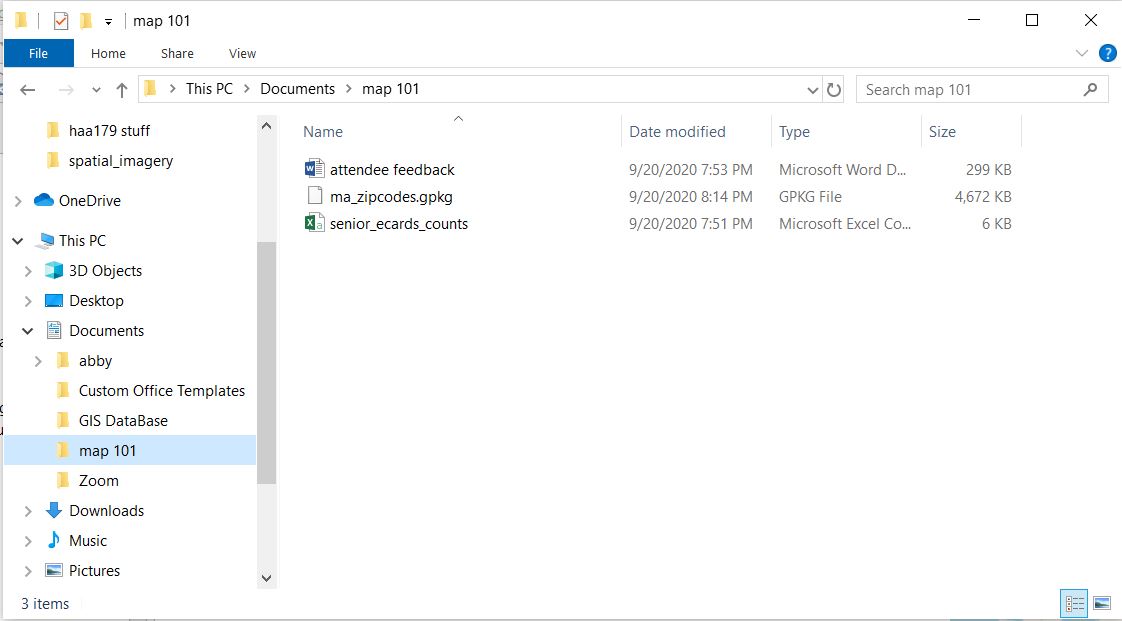This screenshot has height=621, width=1122.
Task: Expand the 3D Objects tree node
Action: [x=28, y=271]
